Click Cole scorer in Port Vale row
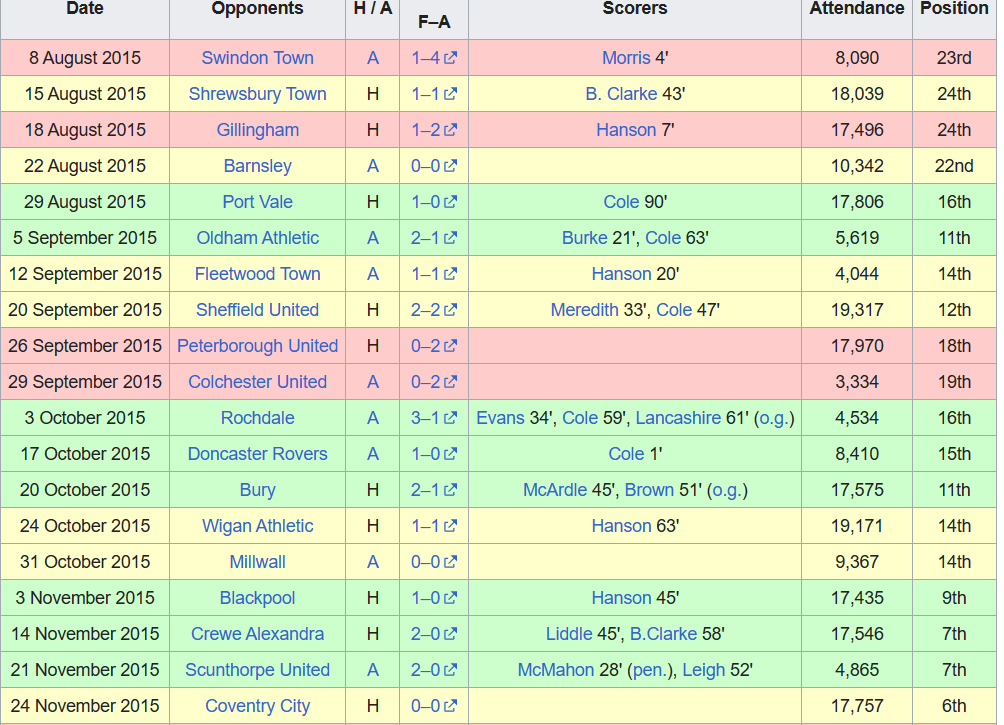Viewport: 1004px width, 725px height. click(x=621, y=202)
